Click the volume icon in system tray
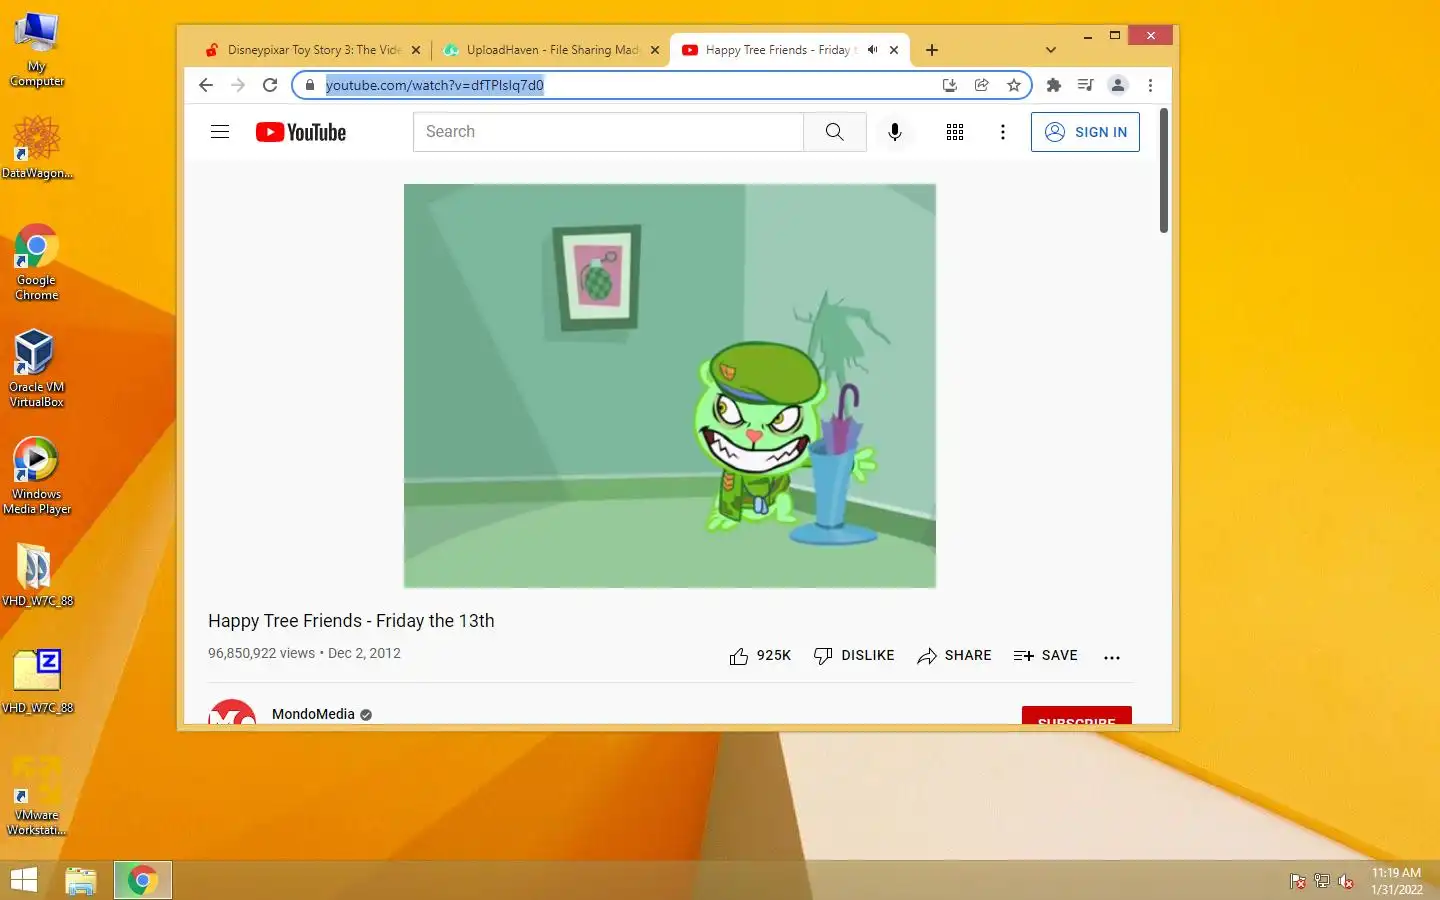The image size is (1440, 900). coord(1346,881)
